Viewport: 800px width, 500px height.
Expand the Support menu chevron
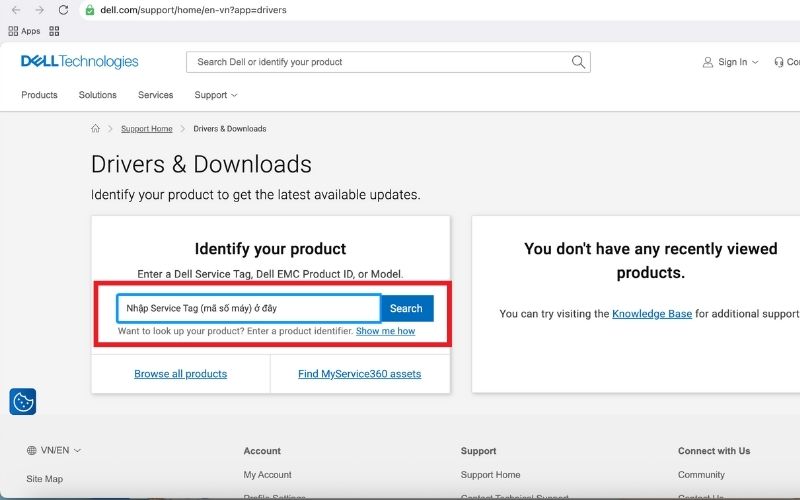pos(234,95)
